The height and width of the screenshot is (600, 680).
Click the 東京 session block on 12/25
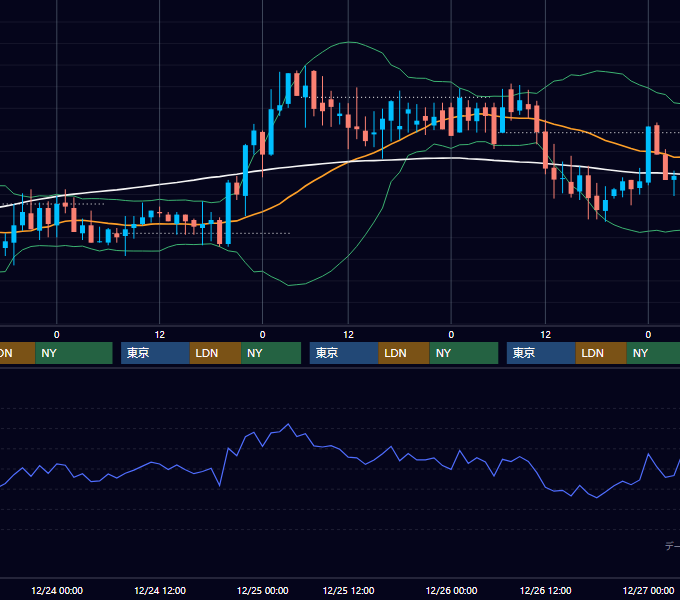[344, 353]
